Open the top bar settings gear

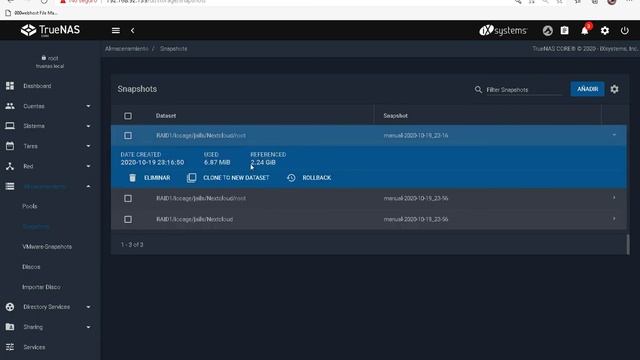(605, 31)
